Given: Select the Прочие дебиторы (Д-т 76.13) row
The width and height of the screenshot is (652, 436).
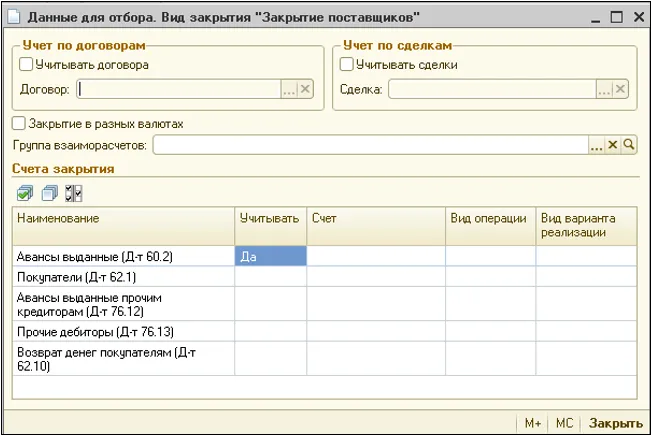Looking at the screenshot, I should (325, 331).
